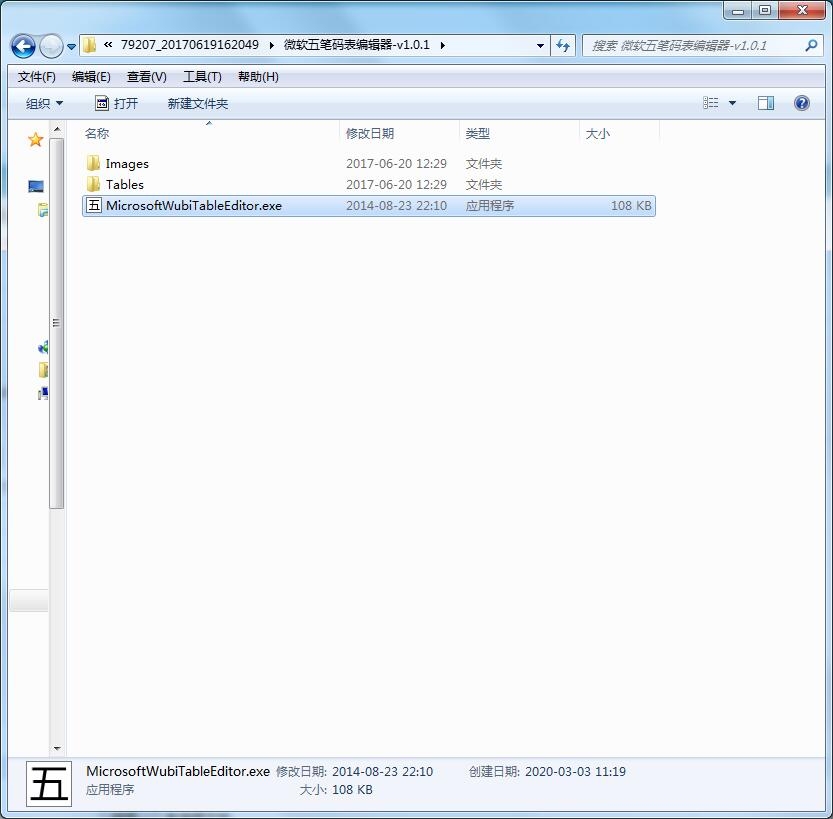Refresh the folder view
833x819 pixels.
[x=563, y=46]
